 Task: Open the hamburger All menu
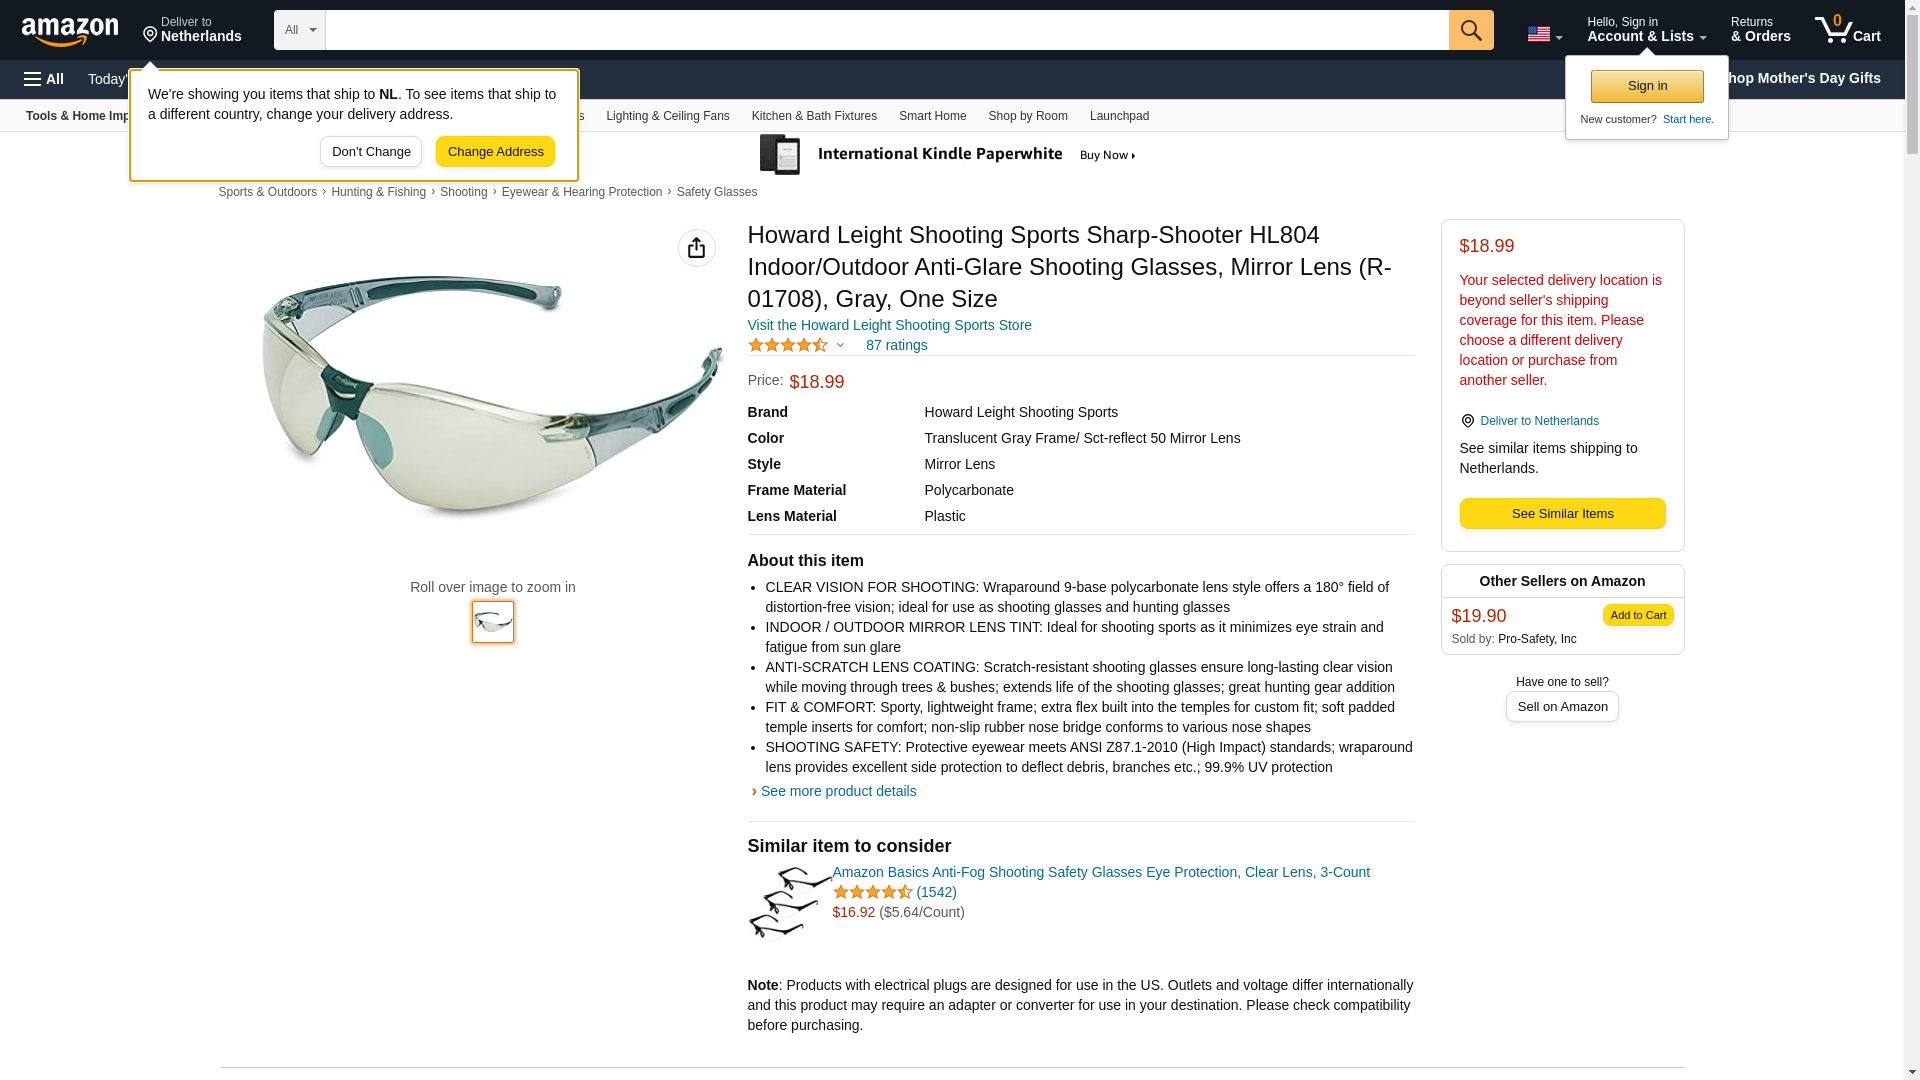44,79
